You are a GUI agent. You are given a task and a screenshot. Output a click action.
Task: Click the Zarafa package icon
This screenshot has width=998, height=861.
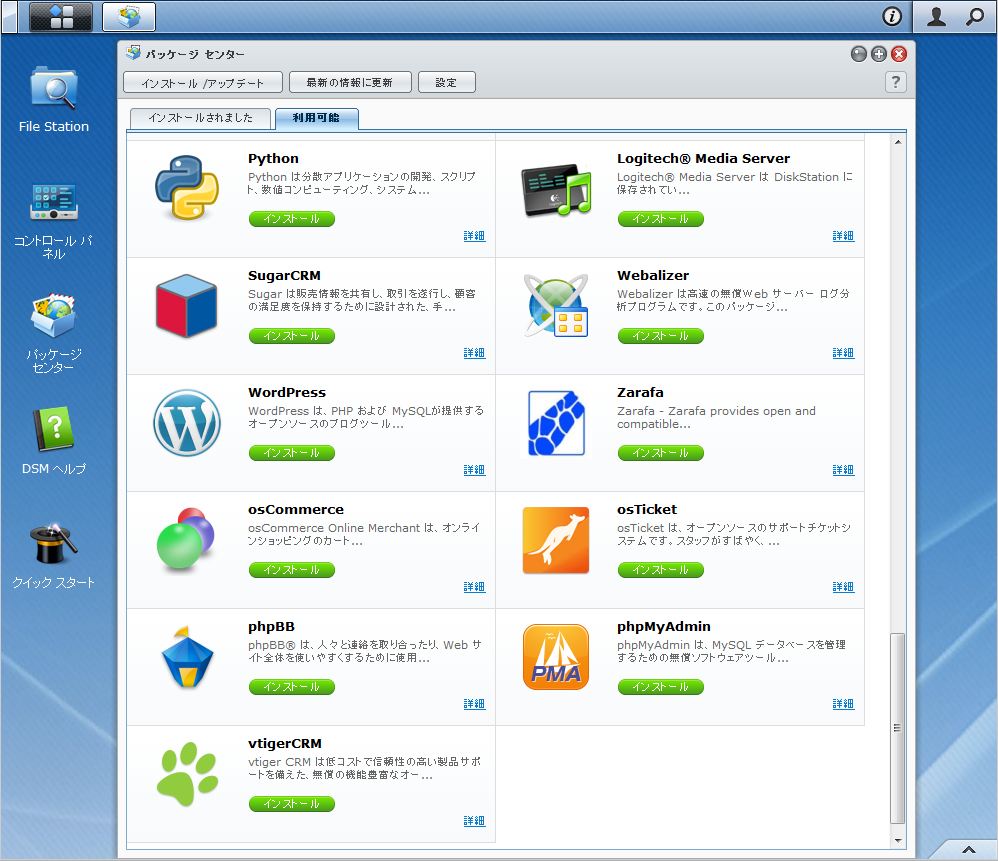[556, 423]
